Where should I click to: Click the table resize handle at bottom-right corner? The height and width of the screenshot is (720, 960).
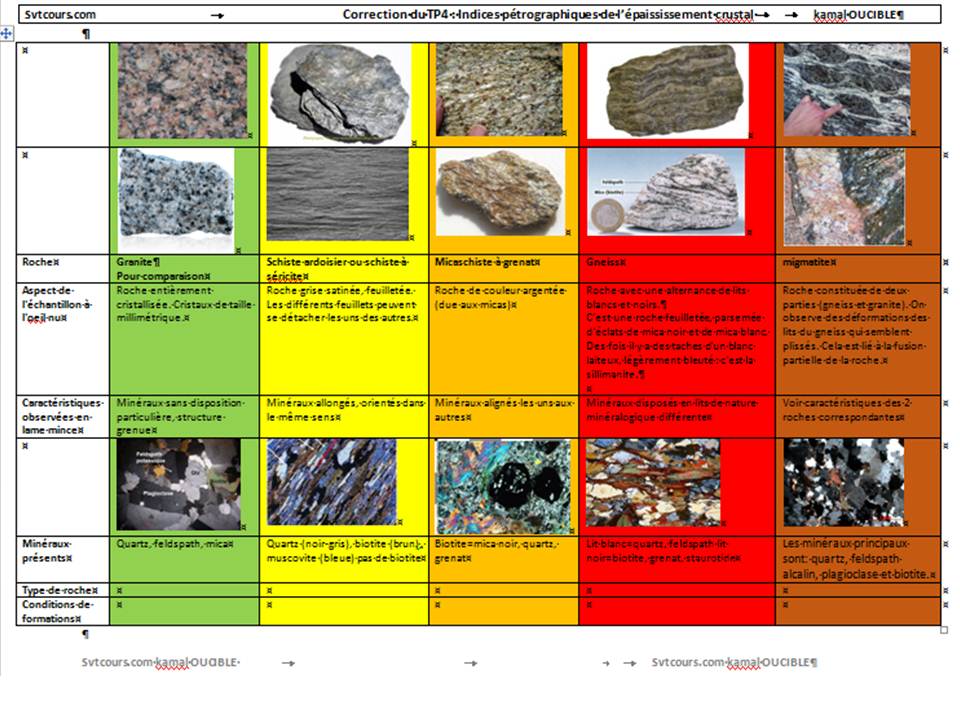click(x=944, y=630)
